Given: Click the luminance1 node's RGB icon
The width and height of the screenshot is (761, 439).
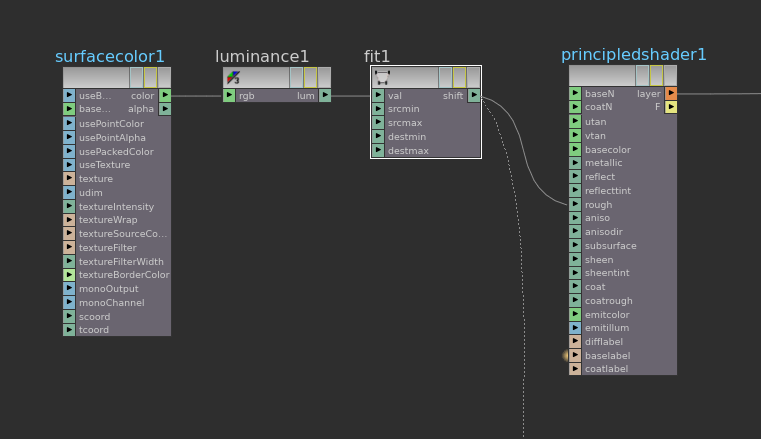Looking at the screenshot, I should coord(233,78).
